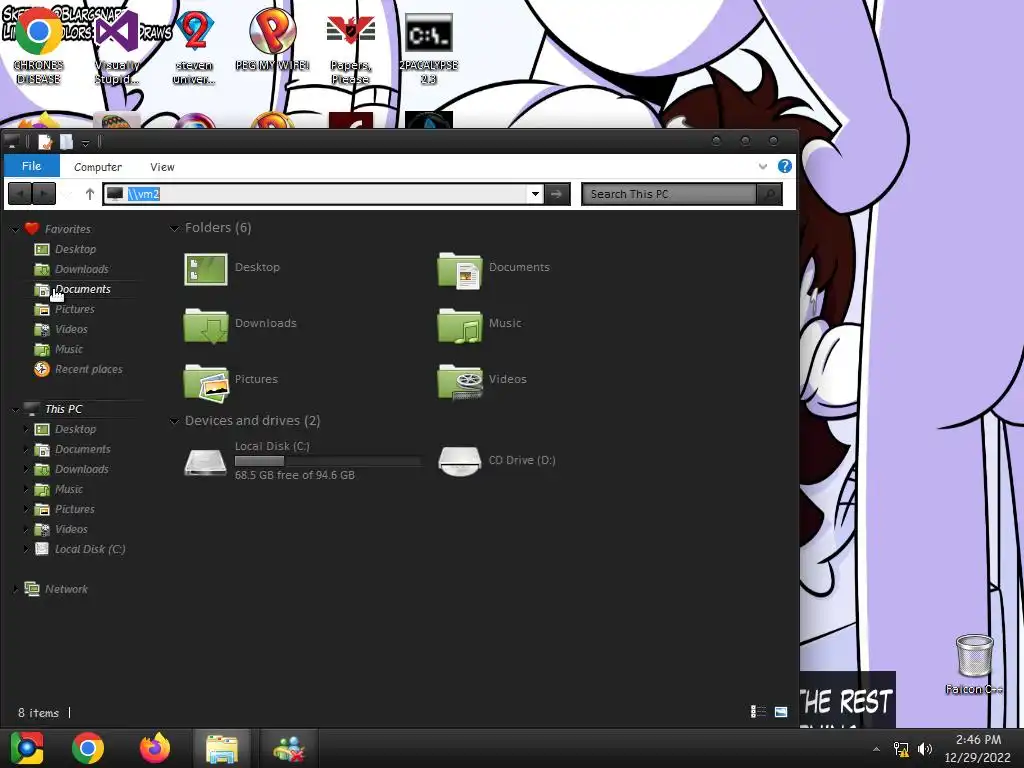The width and height of the screenshot is (1024, 768).
Task: Select the Videos folder icon
Action: 460,382
